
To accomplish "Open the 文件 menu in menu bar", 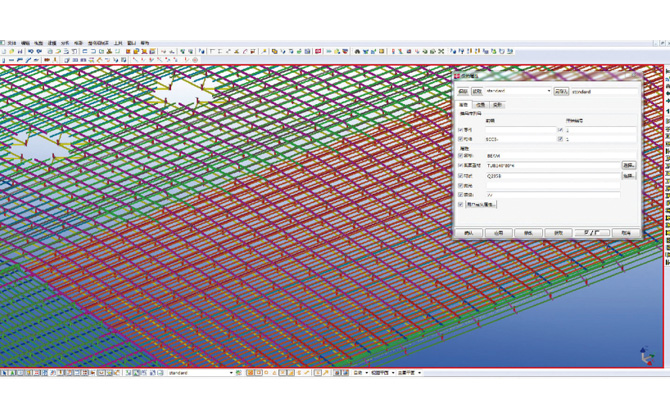I will pyautogui.click(x=11, y=43).
